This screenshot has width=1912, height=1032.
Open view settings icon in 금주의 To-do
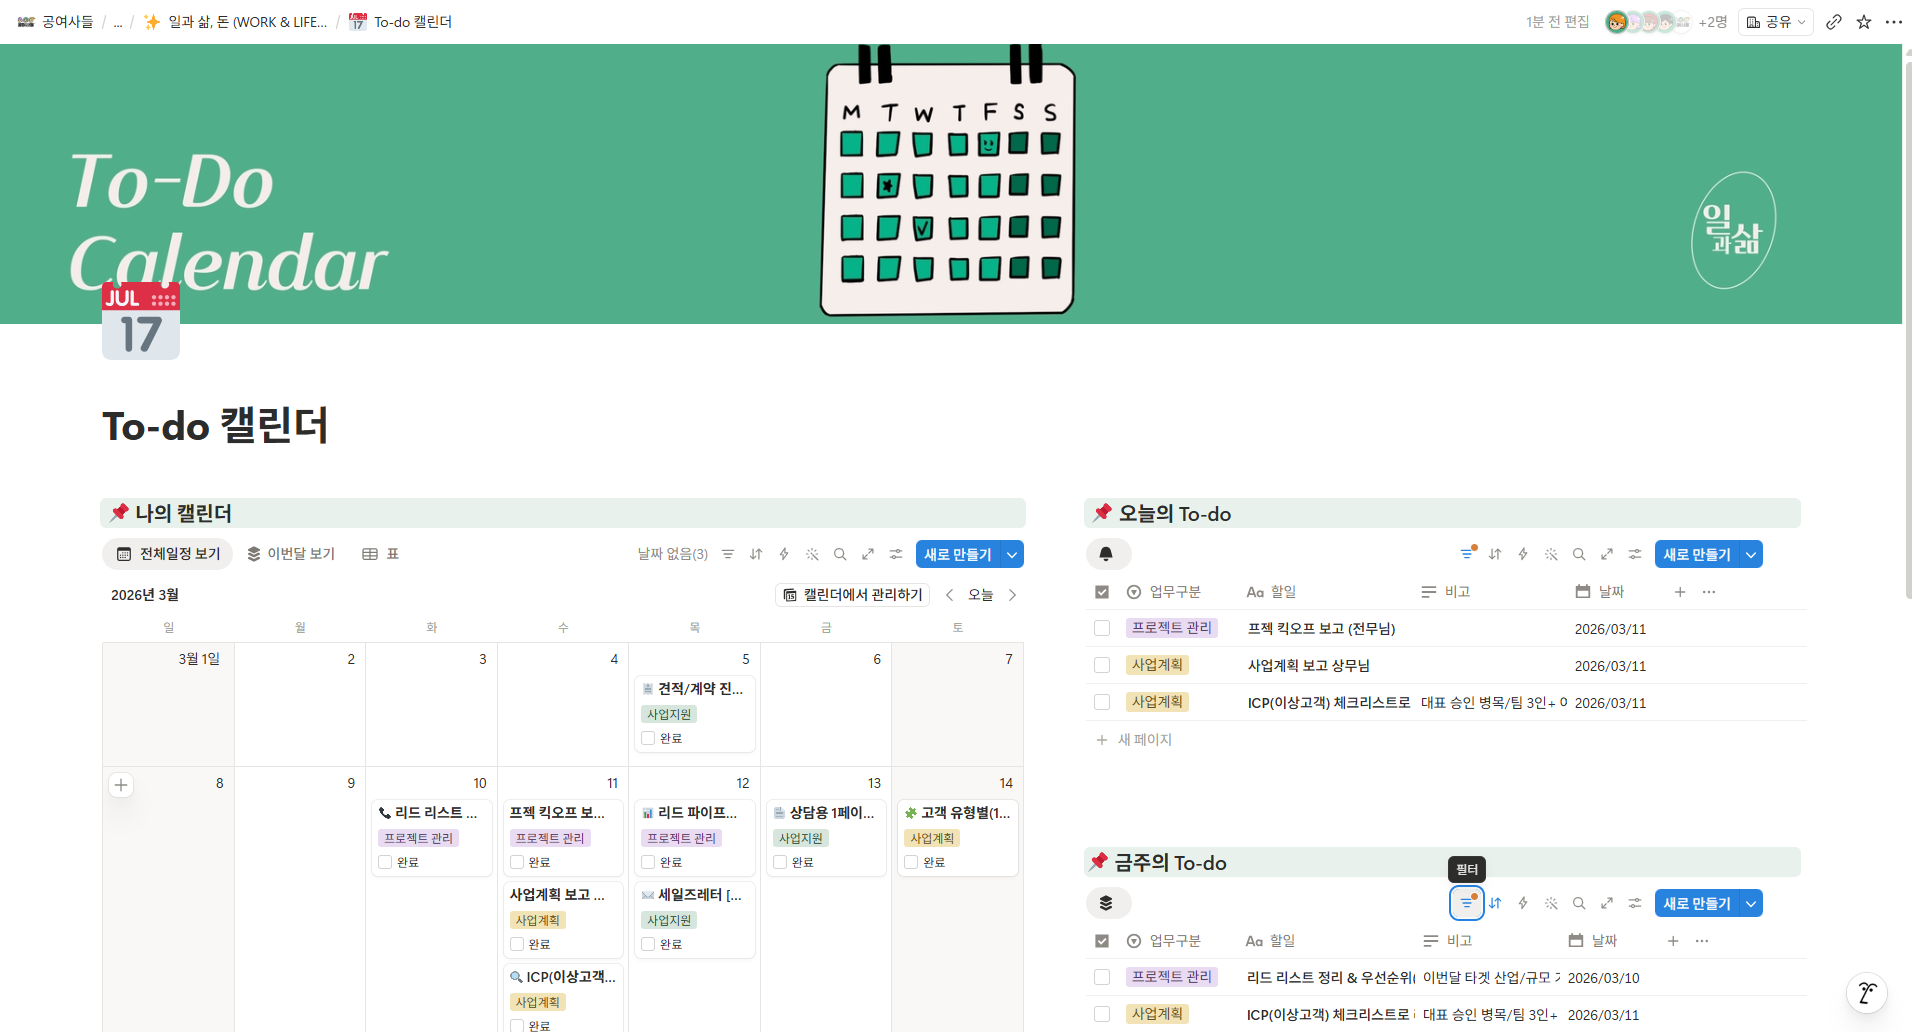pos(1635,903)
